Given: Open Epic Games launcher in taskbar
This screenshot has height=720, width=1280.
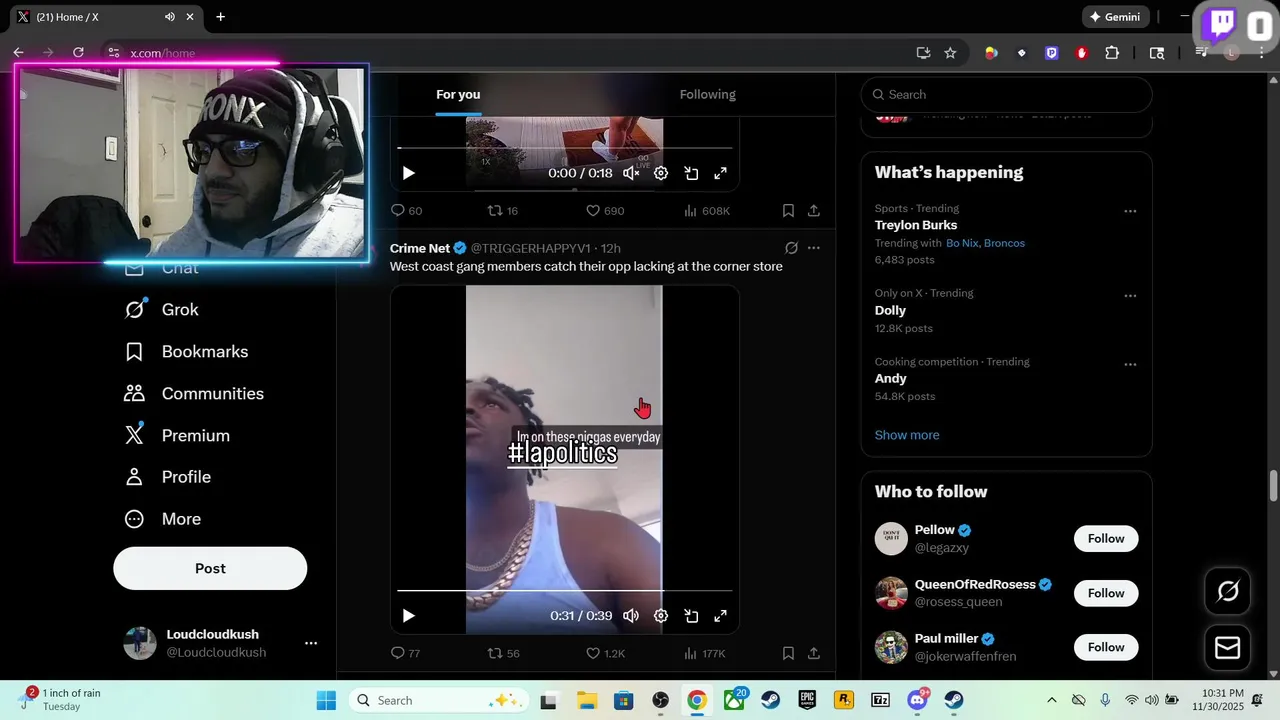Looking at the screenshot, I should pos(807,700).
